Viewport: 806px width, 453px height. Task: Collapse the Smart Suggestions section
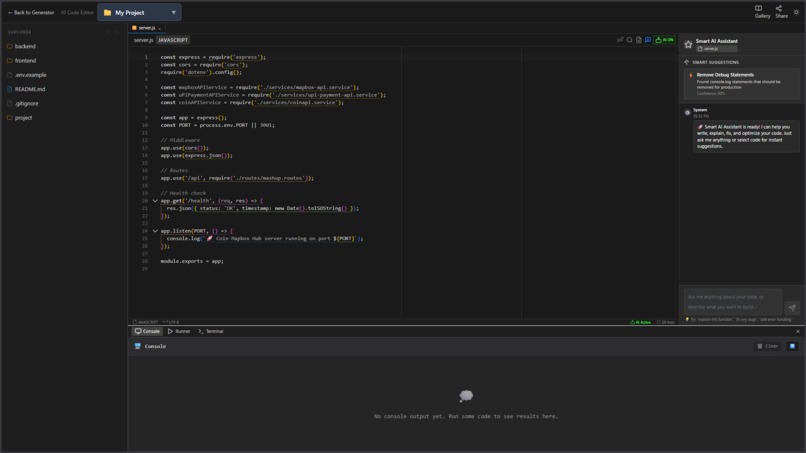(x=687, y=62)
